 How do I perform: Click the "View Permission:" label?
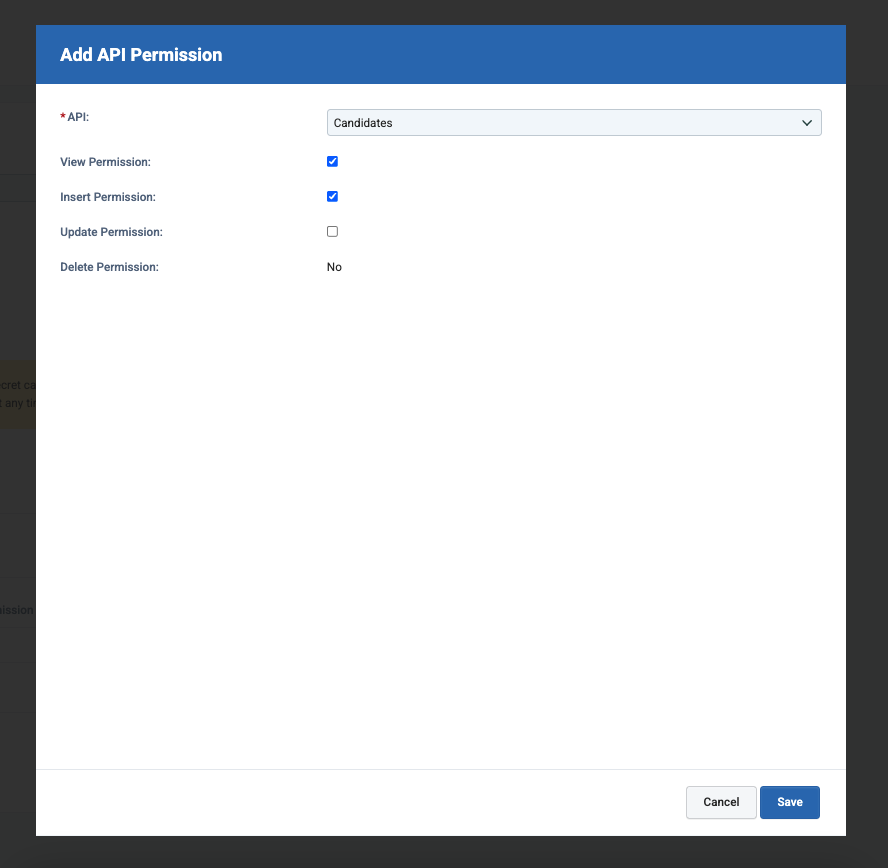[x=105, y=161]
